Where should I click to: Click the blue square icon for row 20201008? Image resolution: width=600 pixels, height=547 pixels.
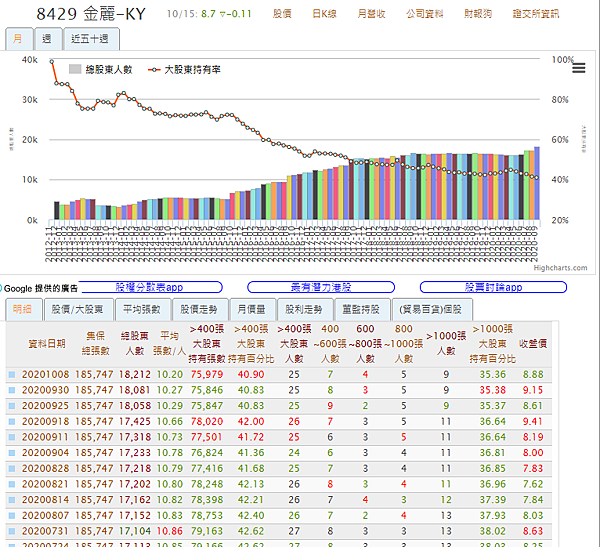(x=12, y=374)
